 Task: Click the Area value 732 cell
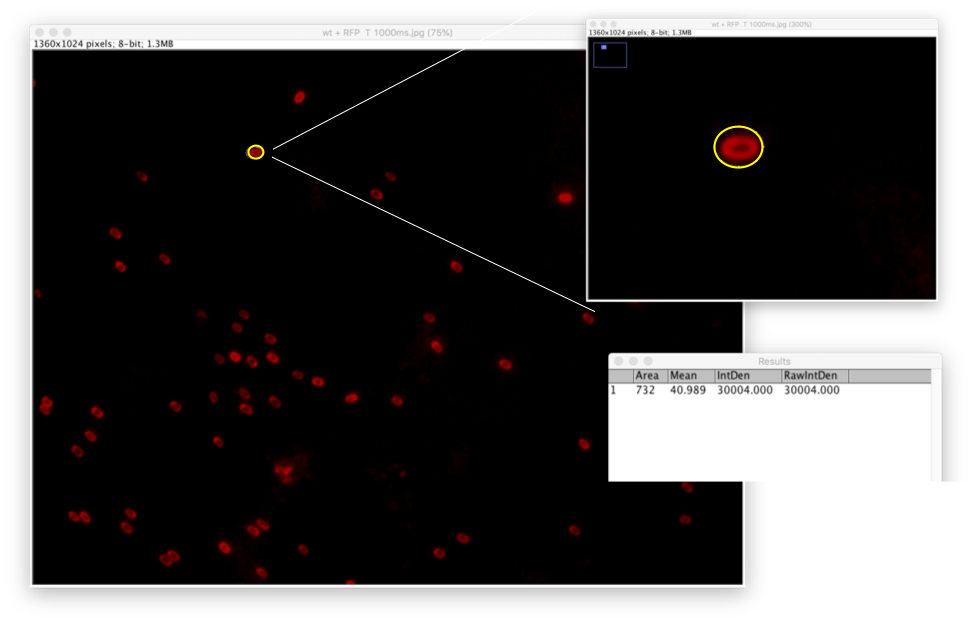[645, 390]
